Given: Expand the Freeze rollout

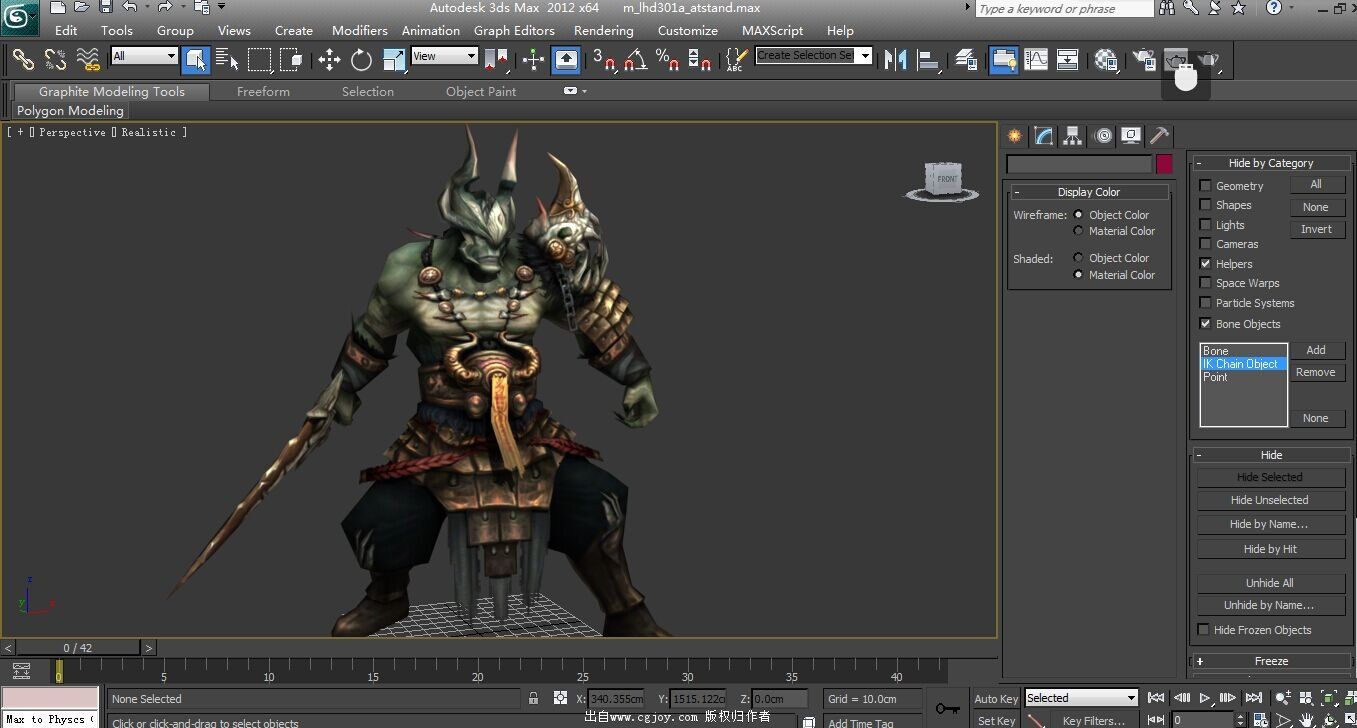Looking at the screenshot, I should coord(1270,661).
